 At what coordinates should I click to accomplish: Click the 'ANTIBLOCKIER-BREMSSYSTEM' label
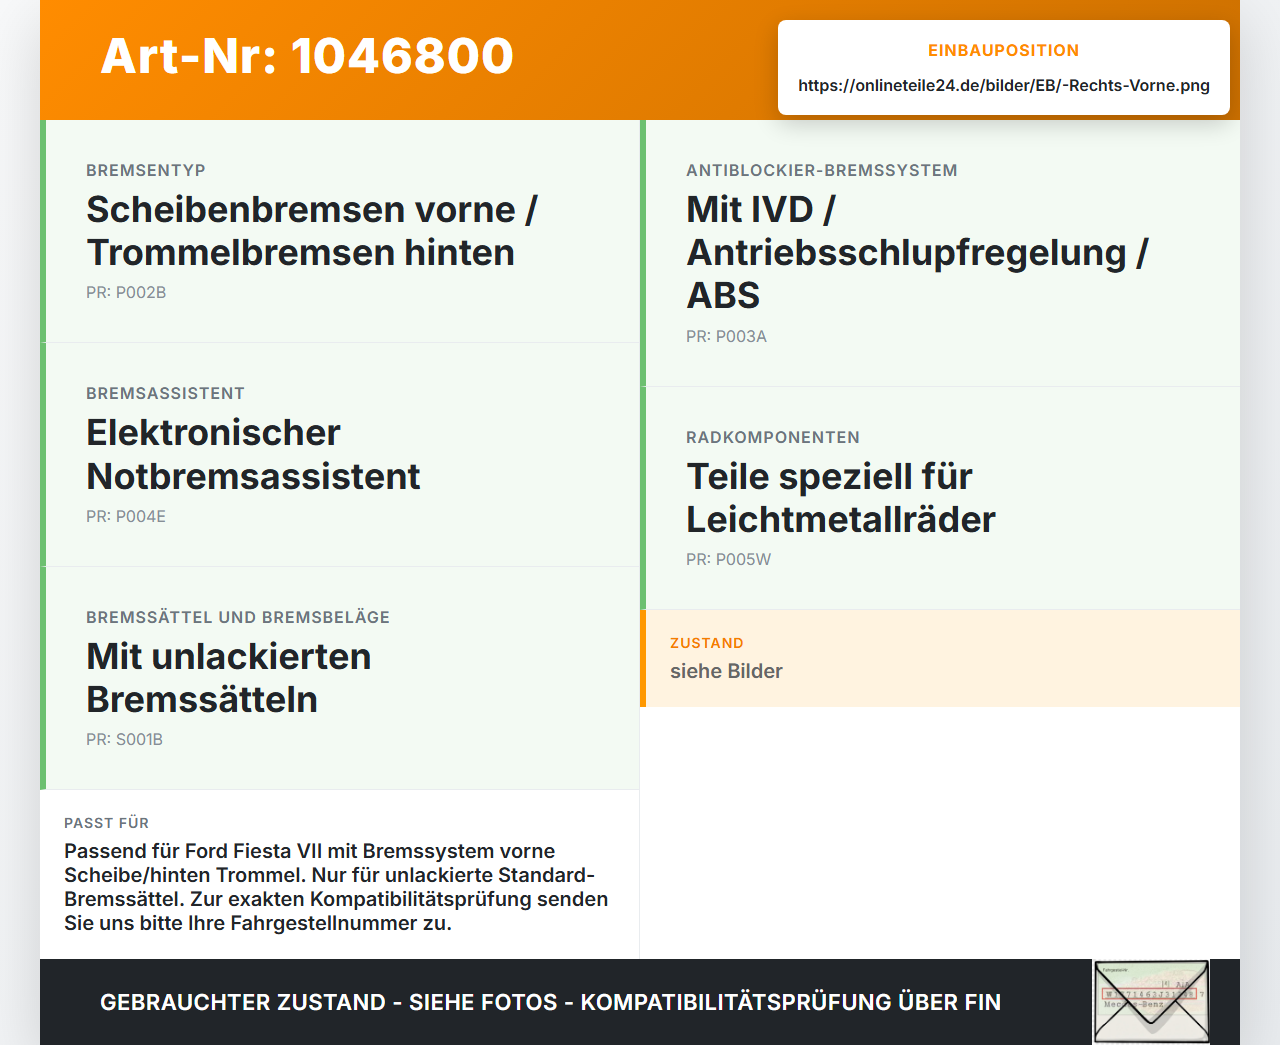(x=822, y=170)
